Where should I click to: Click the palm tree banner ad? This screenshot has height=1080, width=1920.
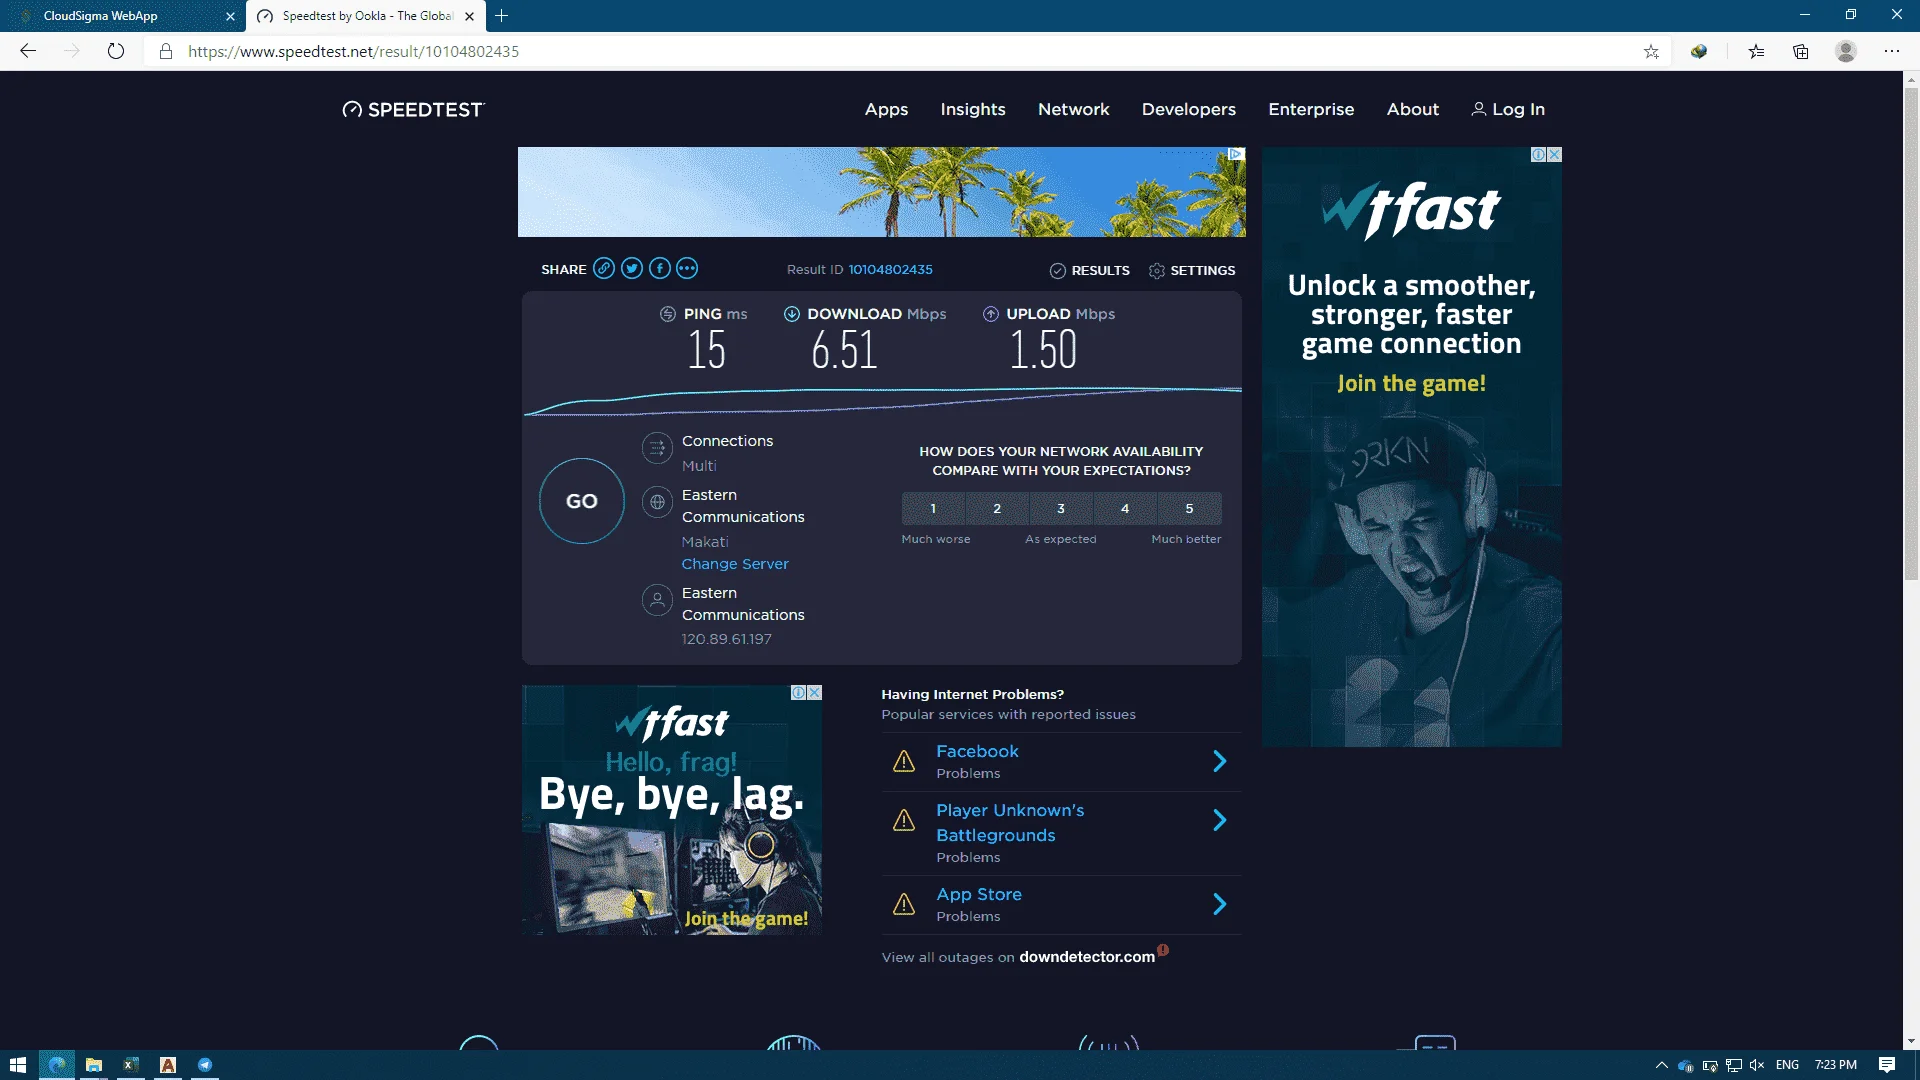882,192
